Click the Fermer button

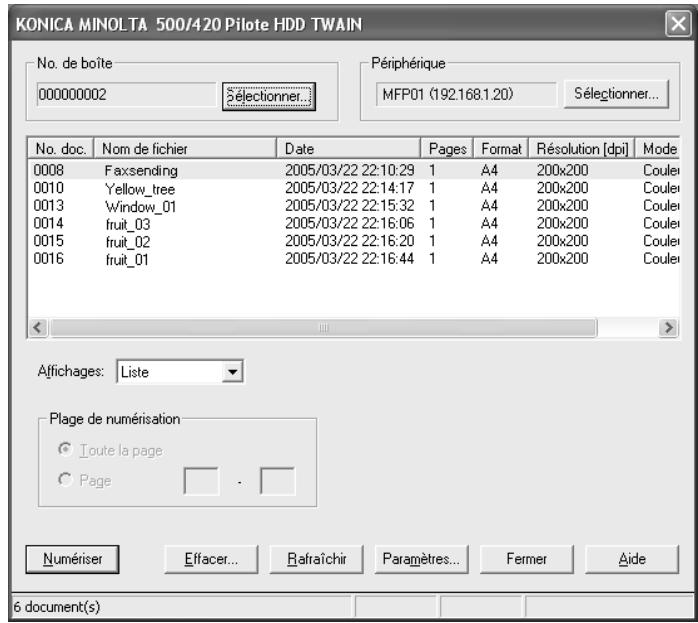527,559
